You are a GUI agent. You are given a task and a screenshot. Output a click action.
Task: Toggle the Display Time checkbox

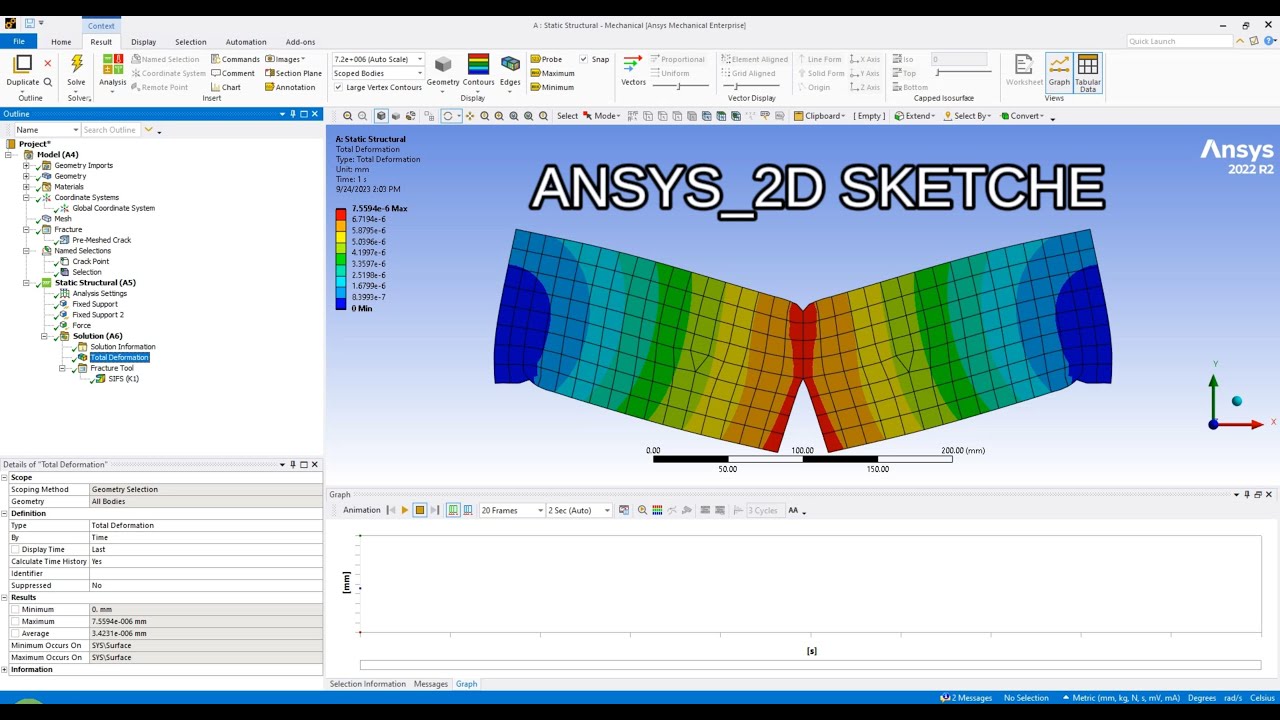[15, 549]
